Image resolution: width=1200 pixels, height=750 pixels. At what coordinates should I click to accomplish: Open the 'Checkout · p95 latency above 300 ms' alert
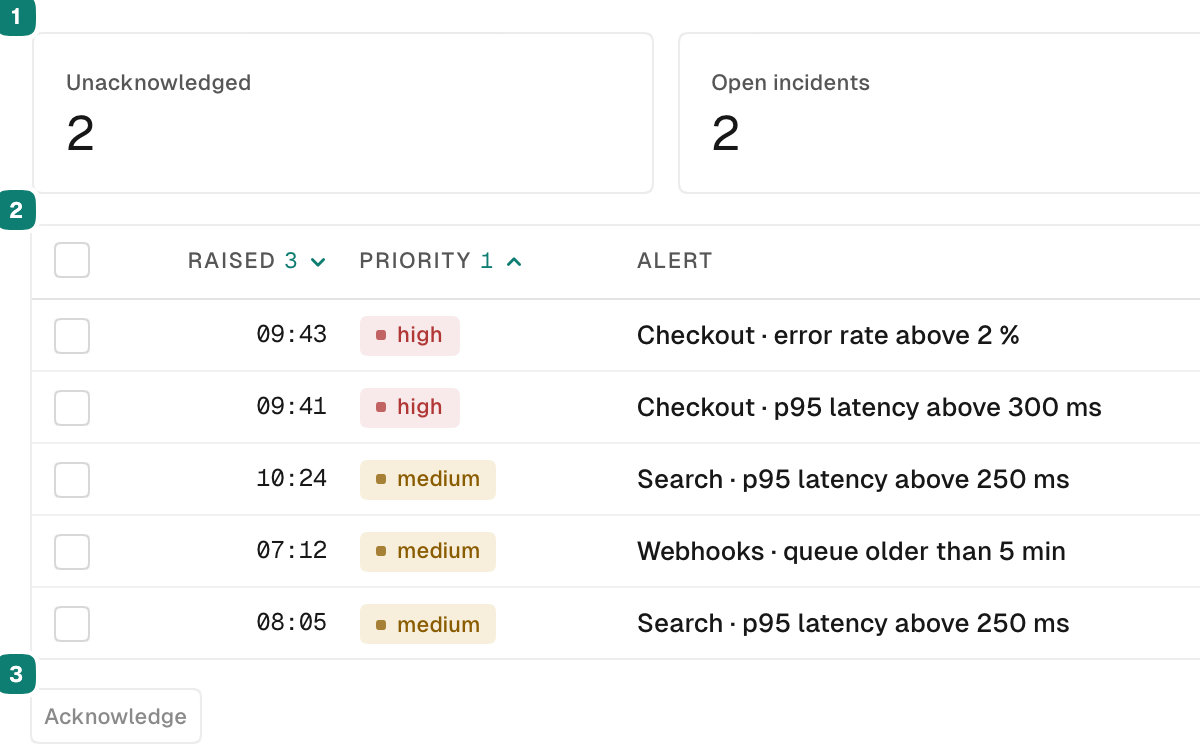tap(869, 408)
